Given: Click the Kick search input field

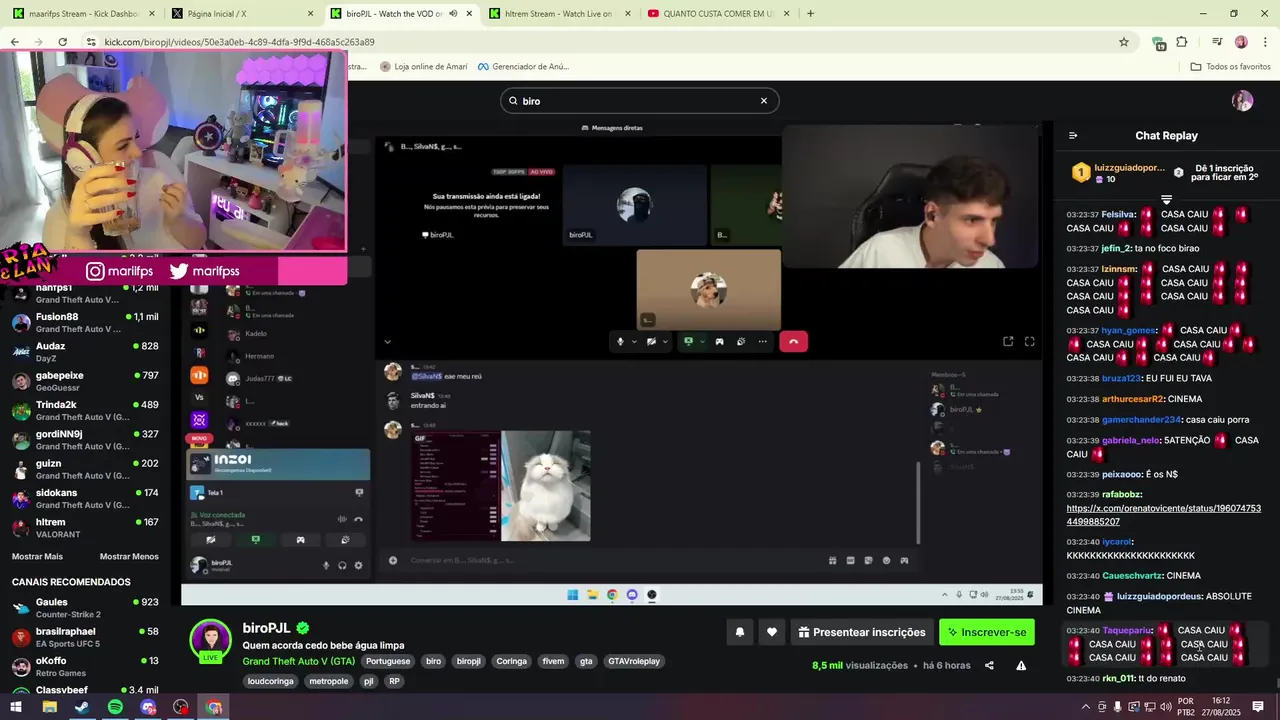Looking at the screenshot, I should click(x=638, y=101).
